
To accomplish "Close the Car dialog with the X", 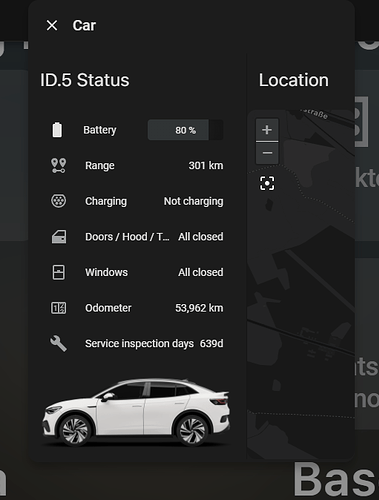I will click(52, 25).
